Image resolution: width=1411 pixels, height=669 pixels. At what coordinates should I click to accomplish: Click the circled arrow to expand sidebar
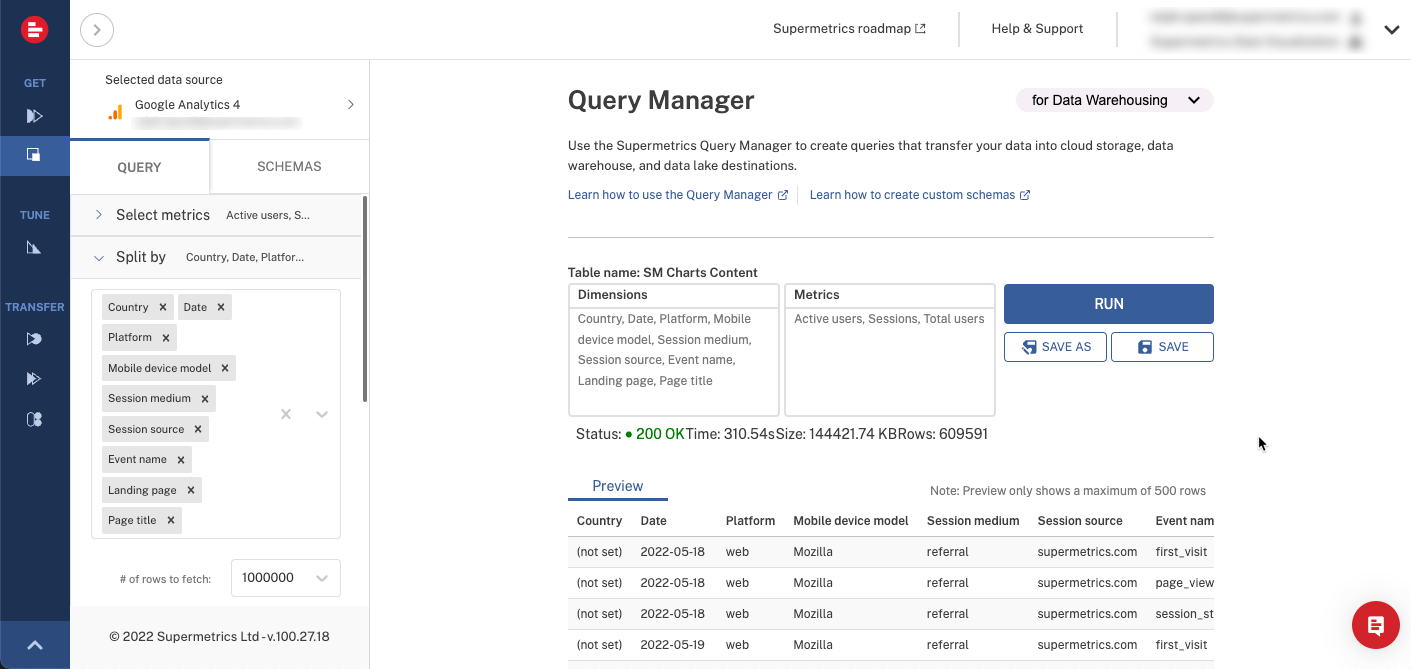click(x=97, y=30)
